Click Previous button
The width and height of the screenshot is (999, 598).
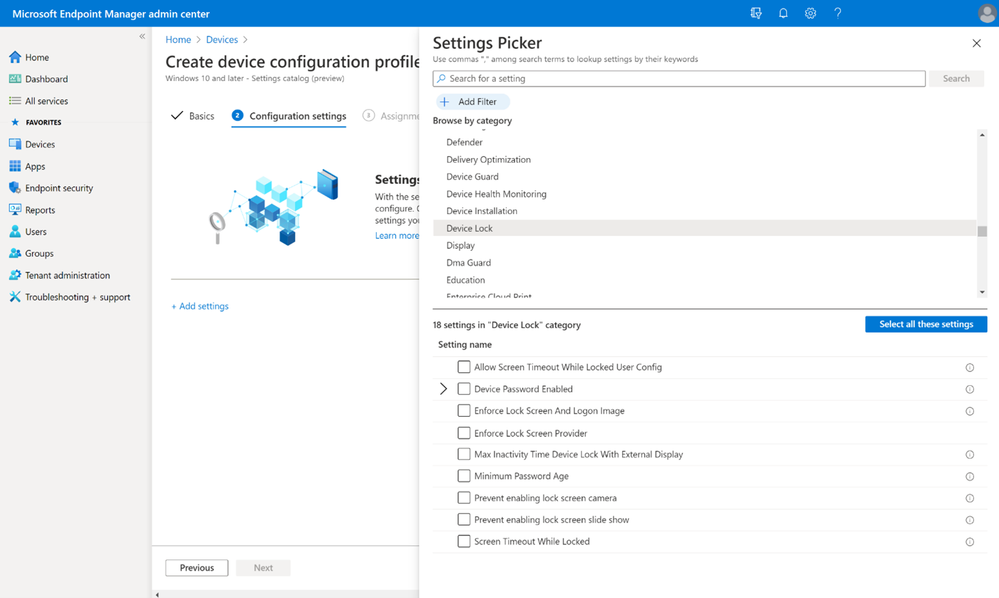coord(196,567)
